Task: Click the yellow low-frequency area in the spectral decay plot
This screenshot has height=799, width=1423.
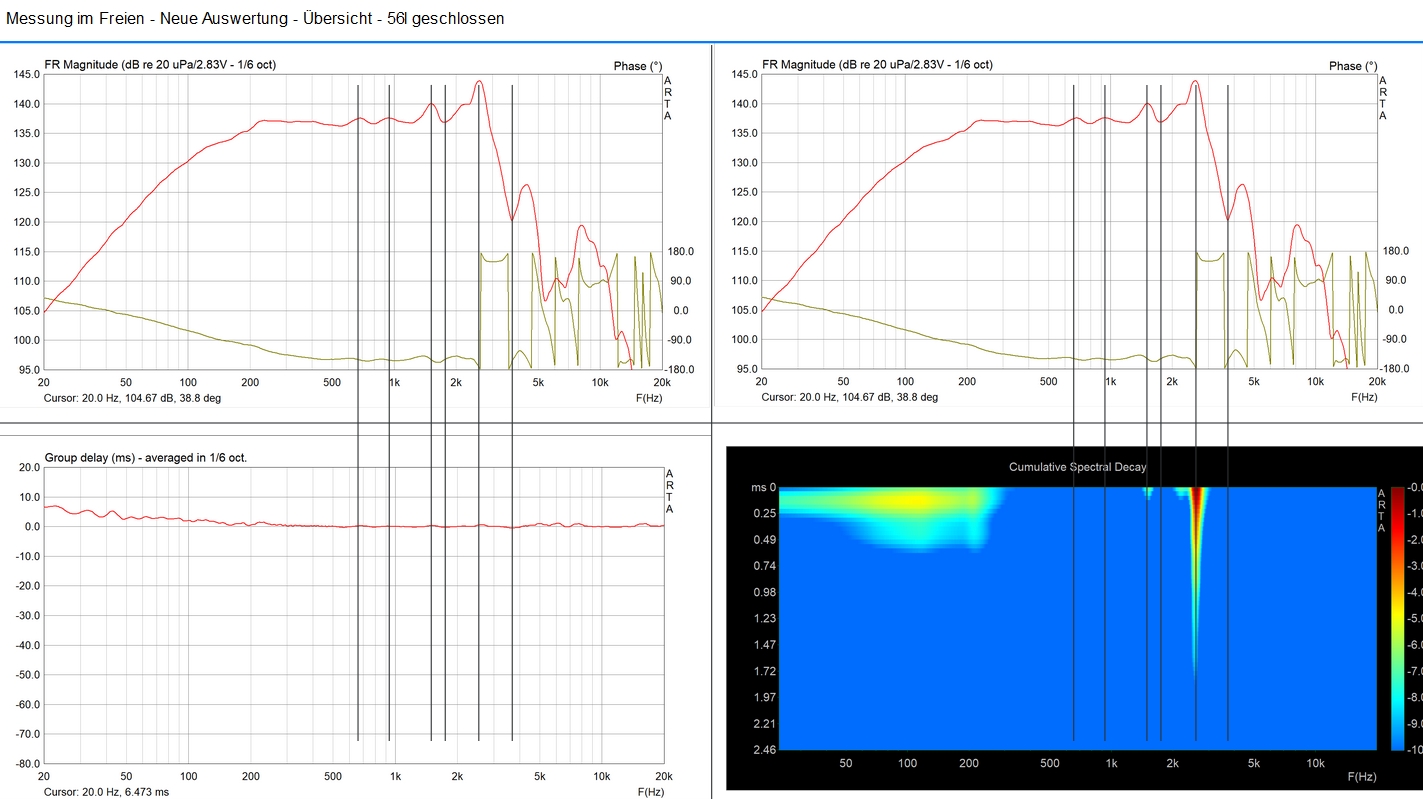Action: pos(910,501)
